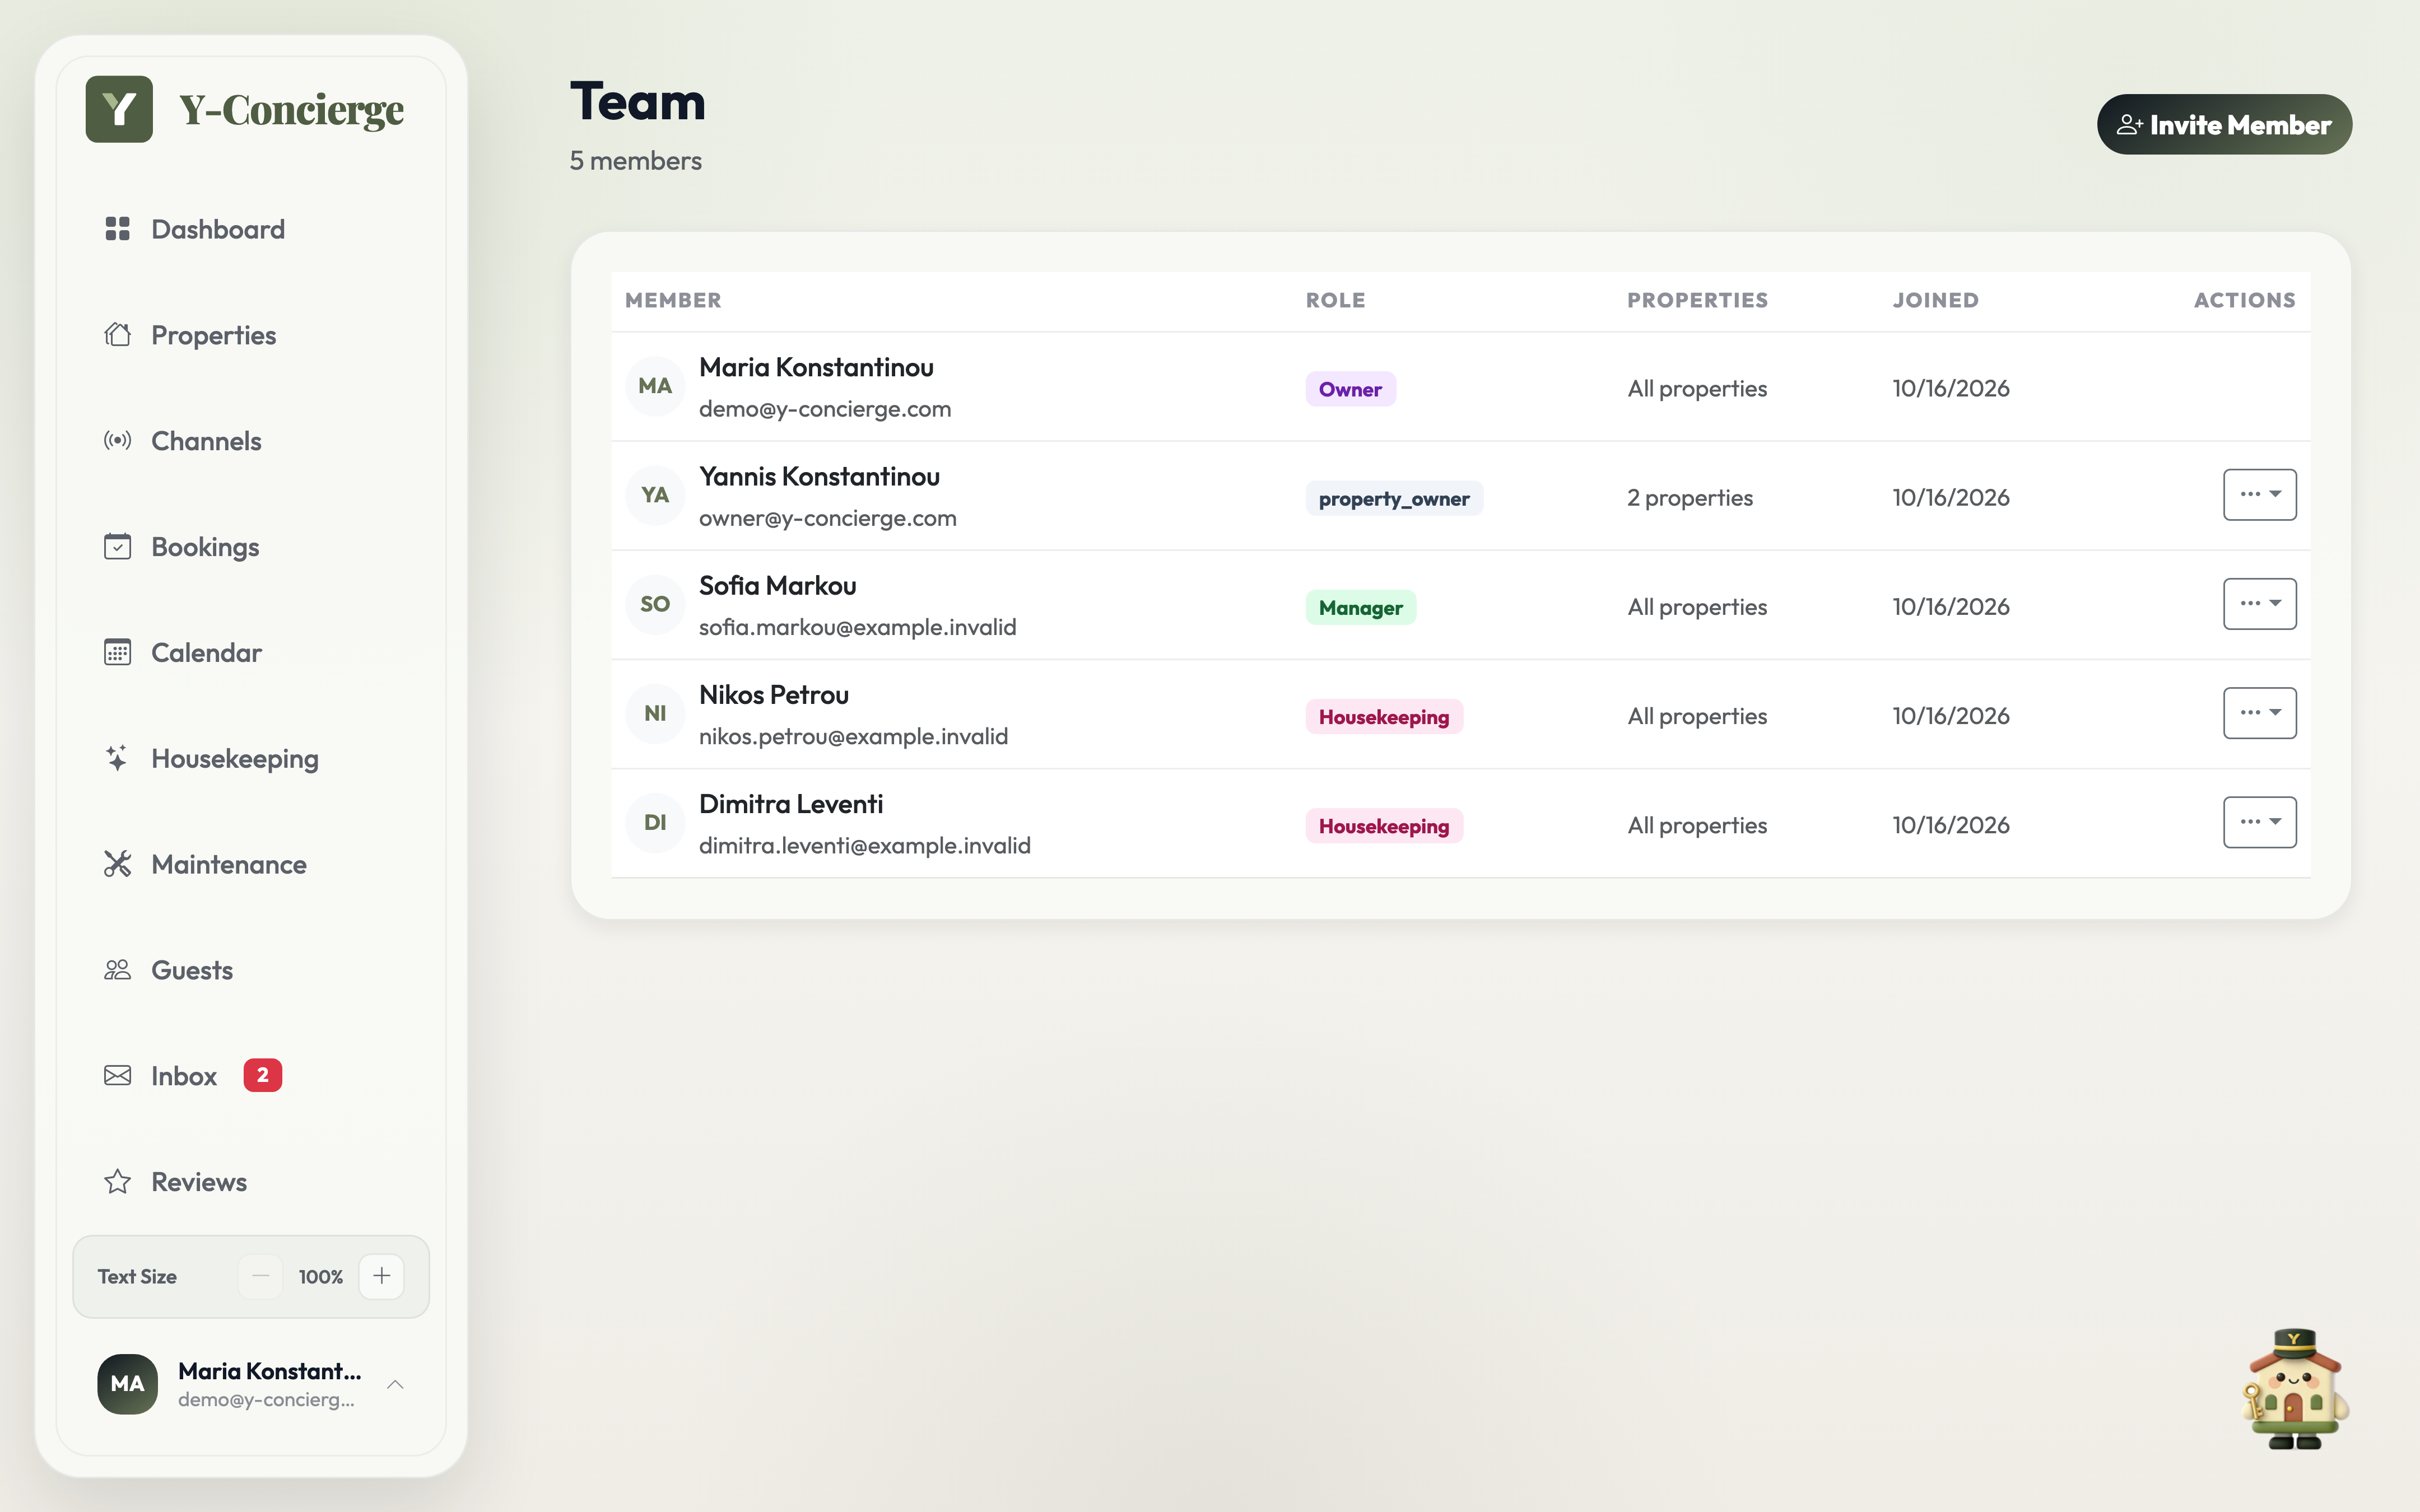Click the SO avatar for Sofia
2420x1512 pixels.
pos(655,604)
